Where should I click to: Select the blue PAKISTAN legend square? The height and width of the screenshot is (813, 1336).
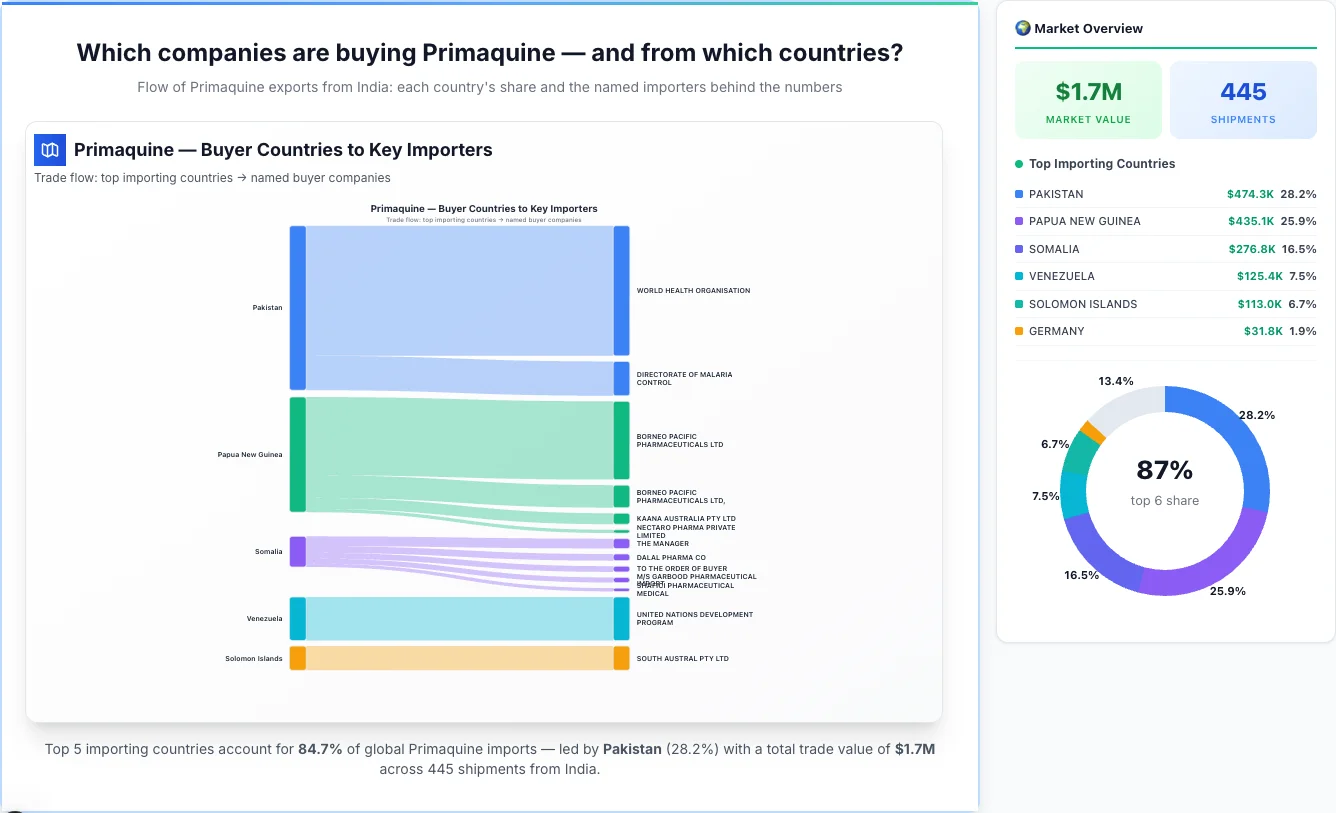pyautogui.click(x=1019, y=194)
